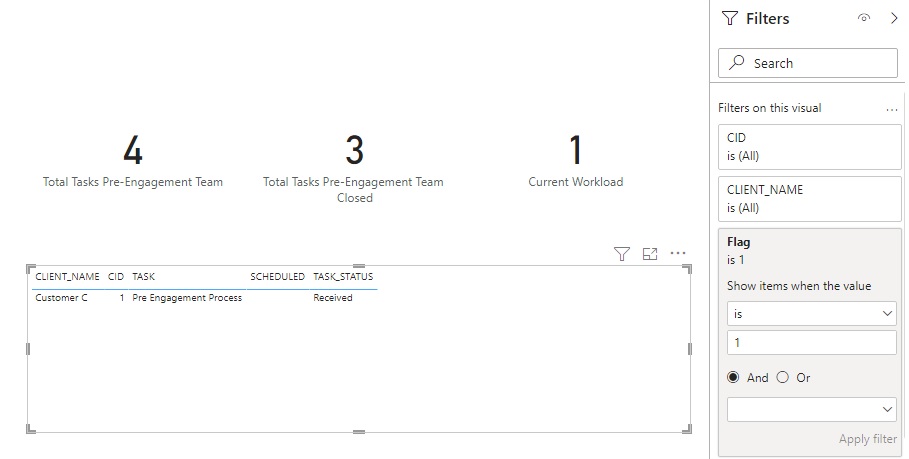Sort table by CID column header
The height and width of the screenshot is (459, 909).
click(x=116, y=276)
